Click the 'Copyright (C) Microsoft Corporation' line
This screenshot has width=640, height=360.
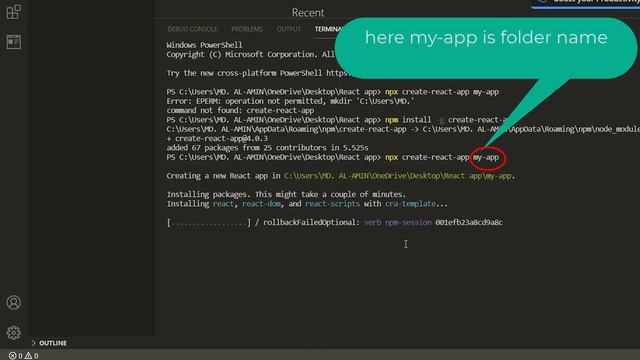tap(251, 54)
